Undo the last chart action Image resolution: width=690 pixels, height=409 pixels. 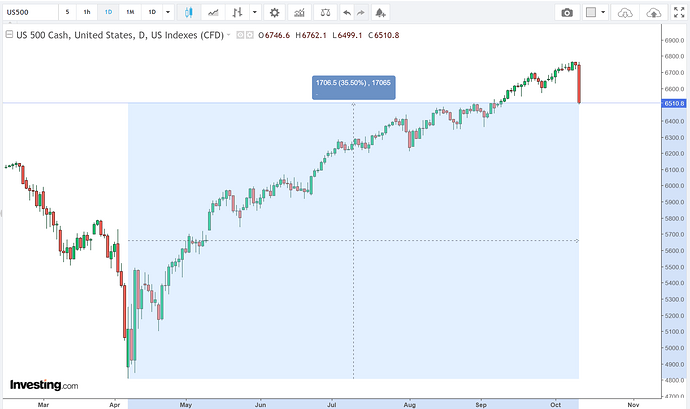pos(347,12)
